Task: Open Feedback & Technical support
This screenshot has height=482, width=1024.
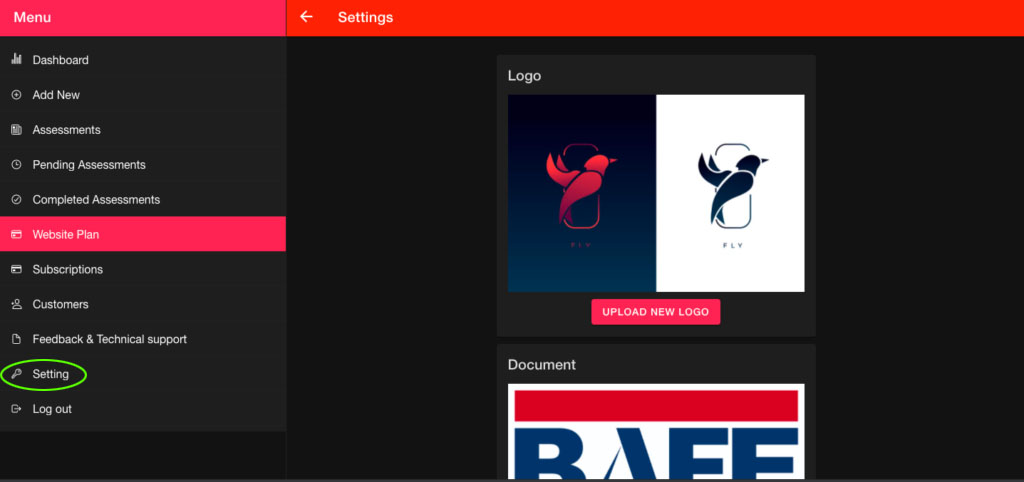Action: [x=143, y=340]
